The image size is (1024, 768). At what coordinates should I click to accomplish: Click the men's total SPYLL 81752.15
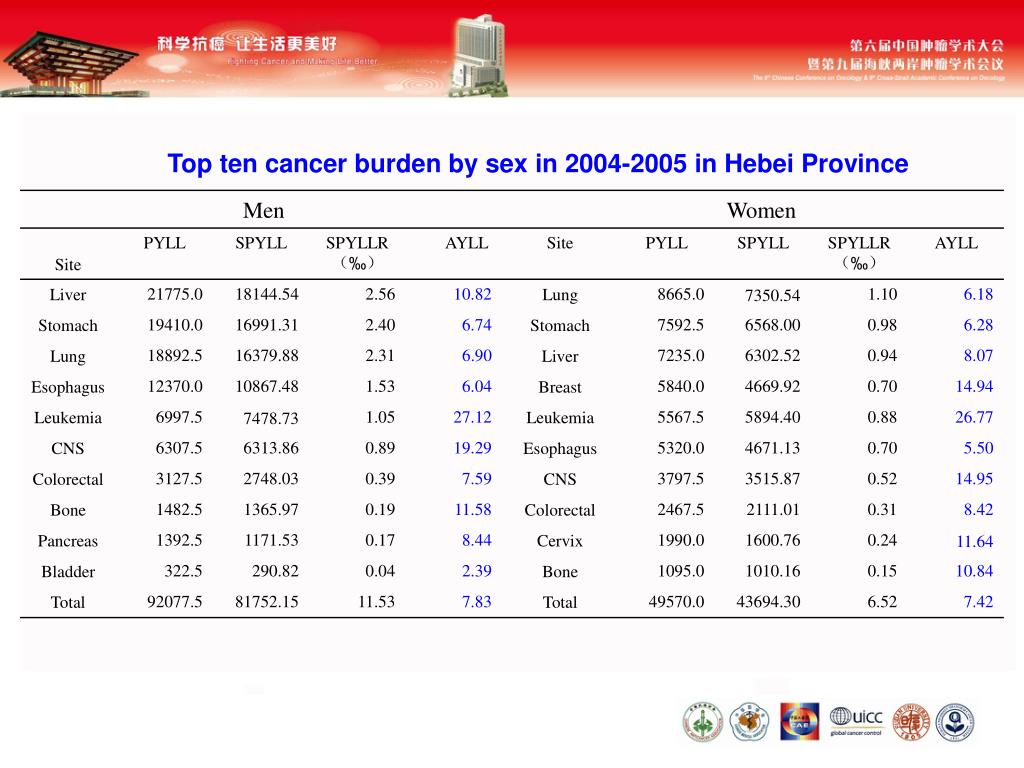pos(266,601)
